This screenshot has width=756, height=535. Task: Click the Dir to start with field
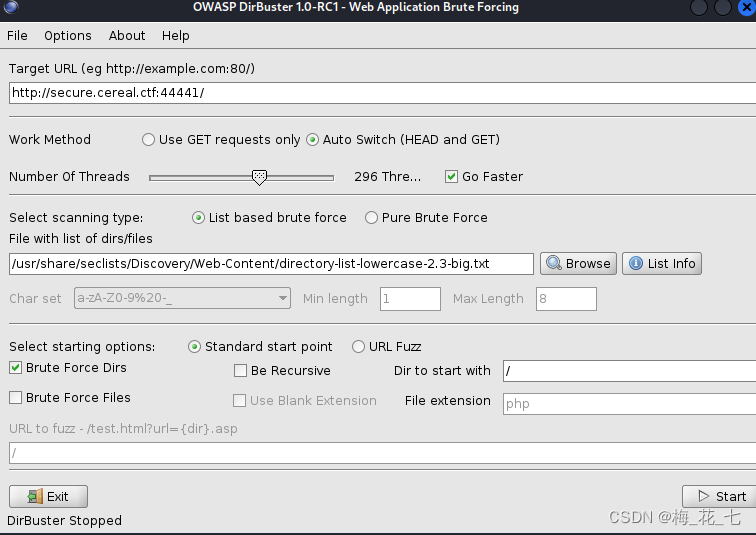[629, 371]
